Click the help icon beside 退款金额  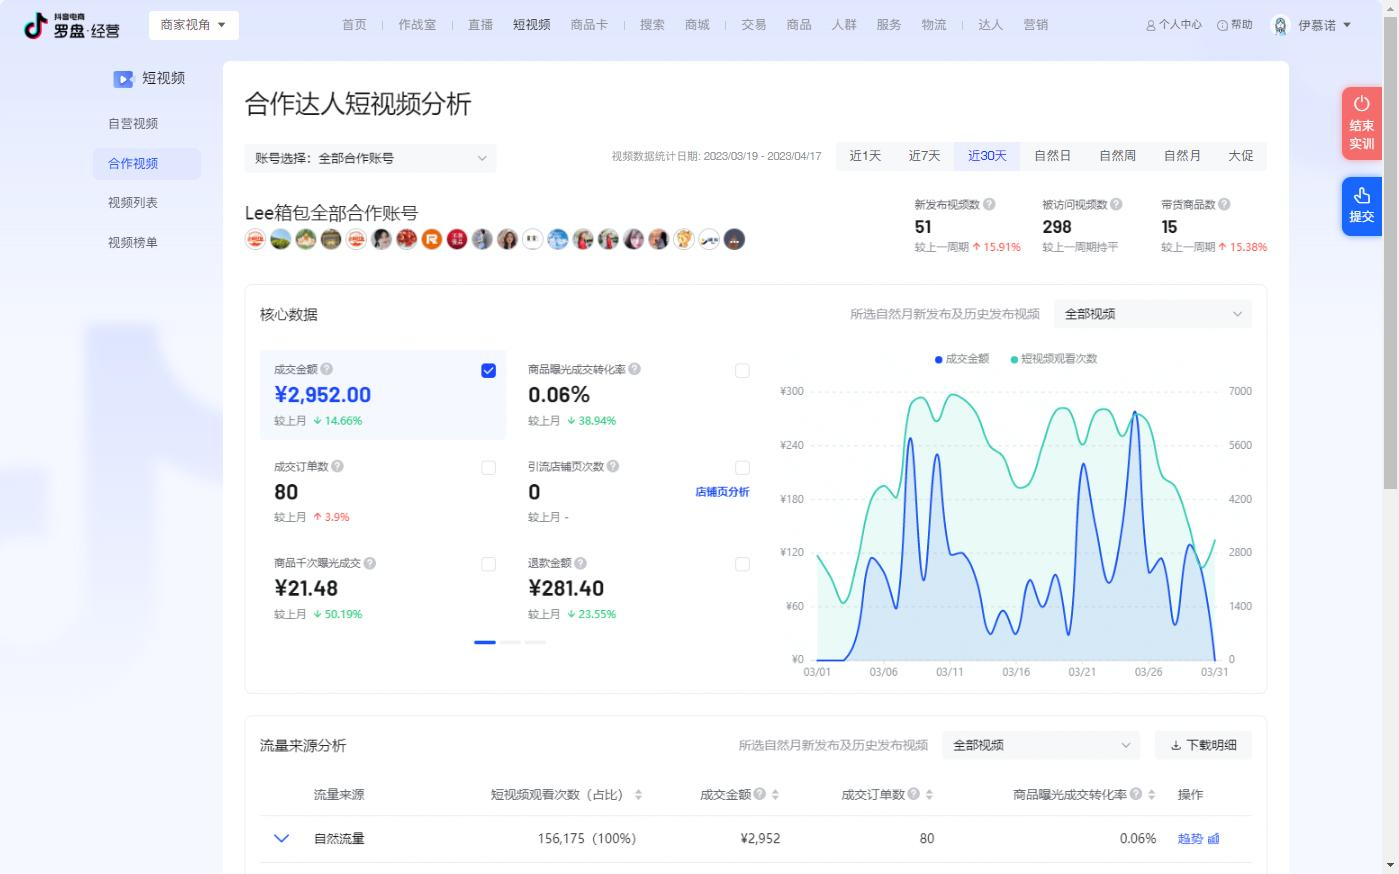tap(581, 563)
